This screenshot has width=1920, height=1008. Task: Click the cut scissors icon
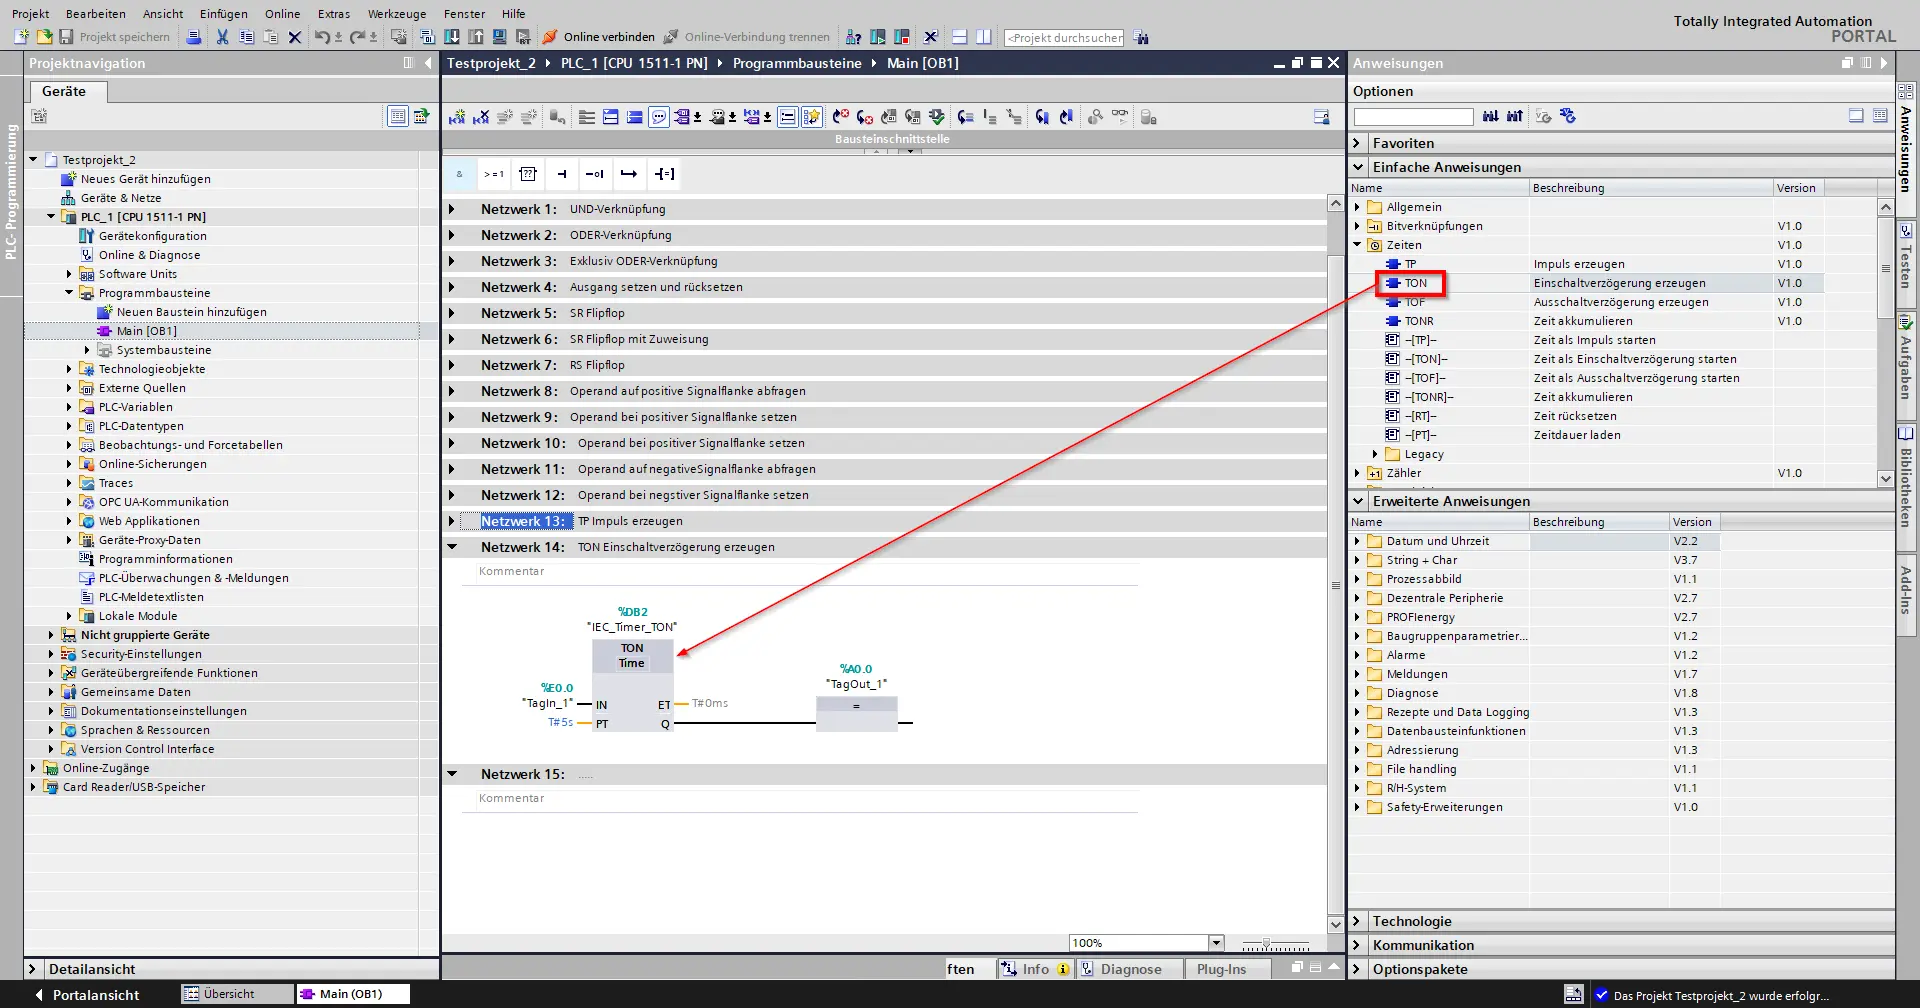(222, 37)
